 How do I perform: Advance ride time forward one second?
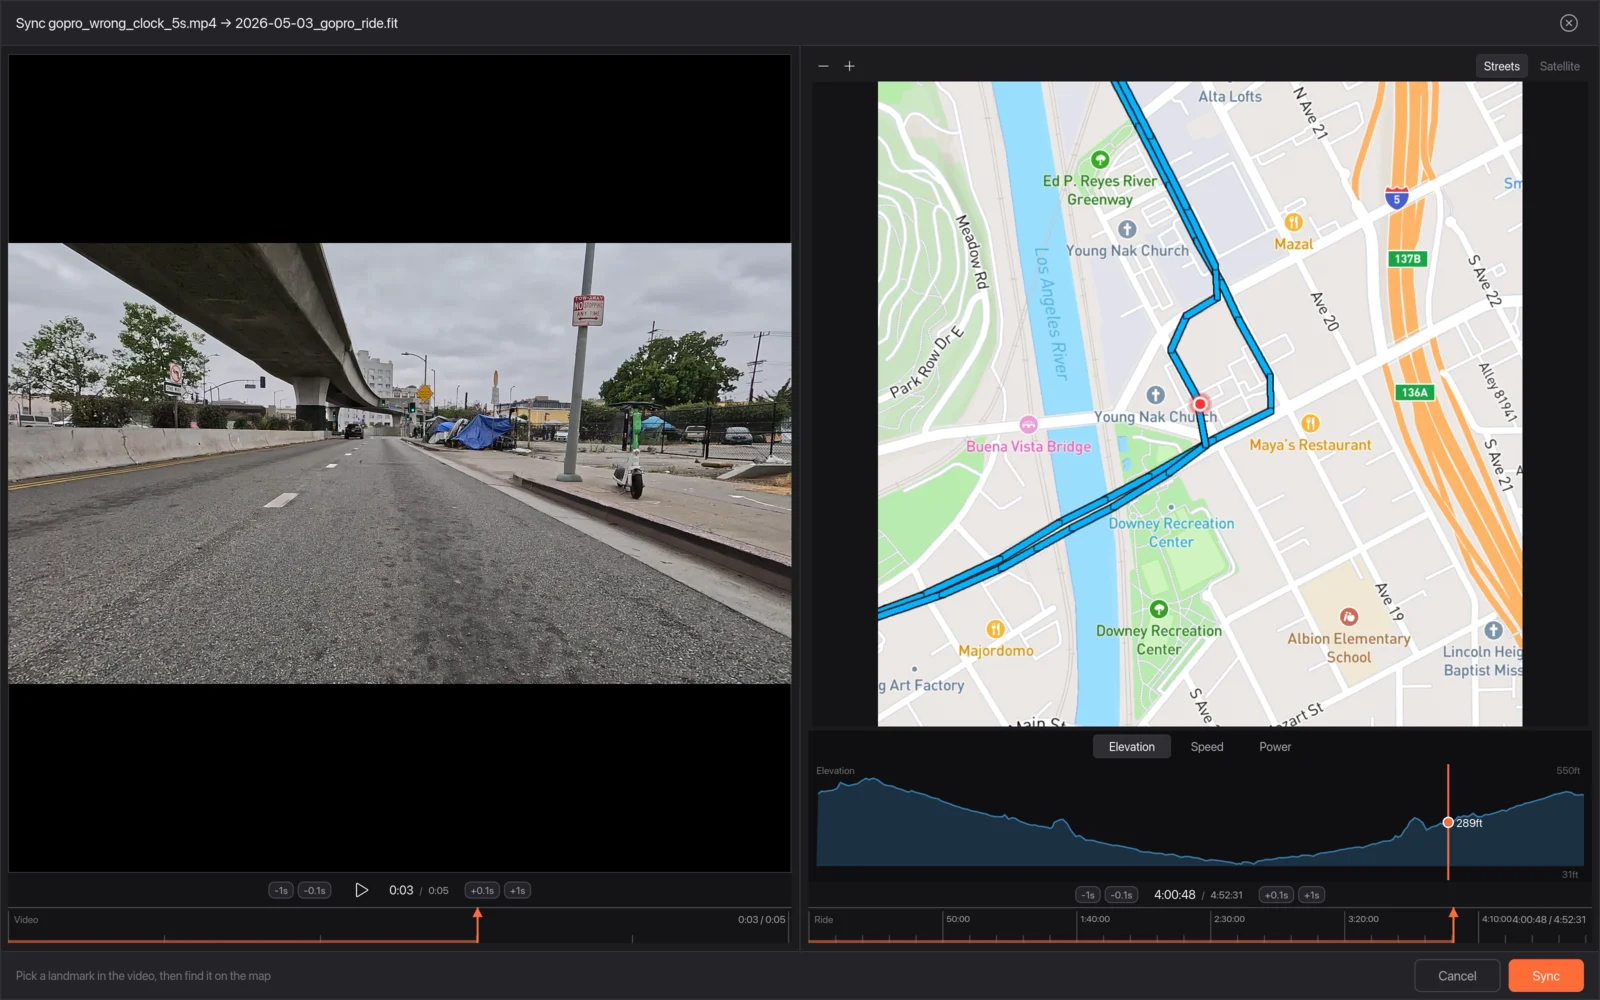(x=1311, y=895)
